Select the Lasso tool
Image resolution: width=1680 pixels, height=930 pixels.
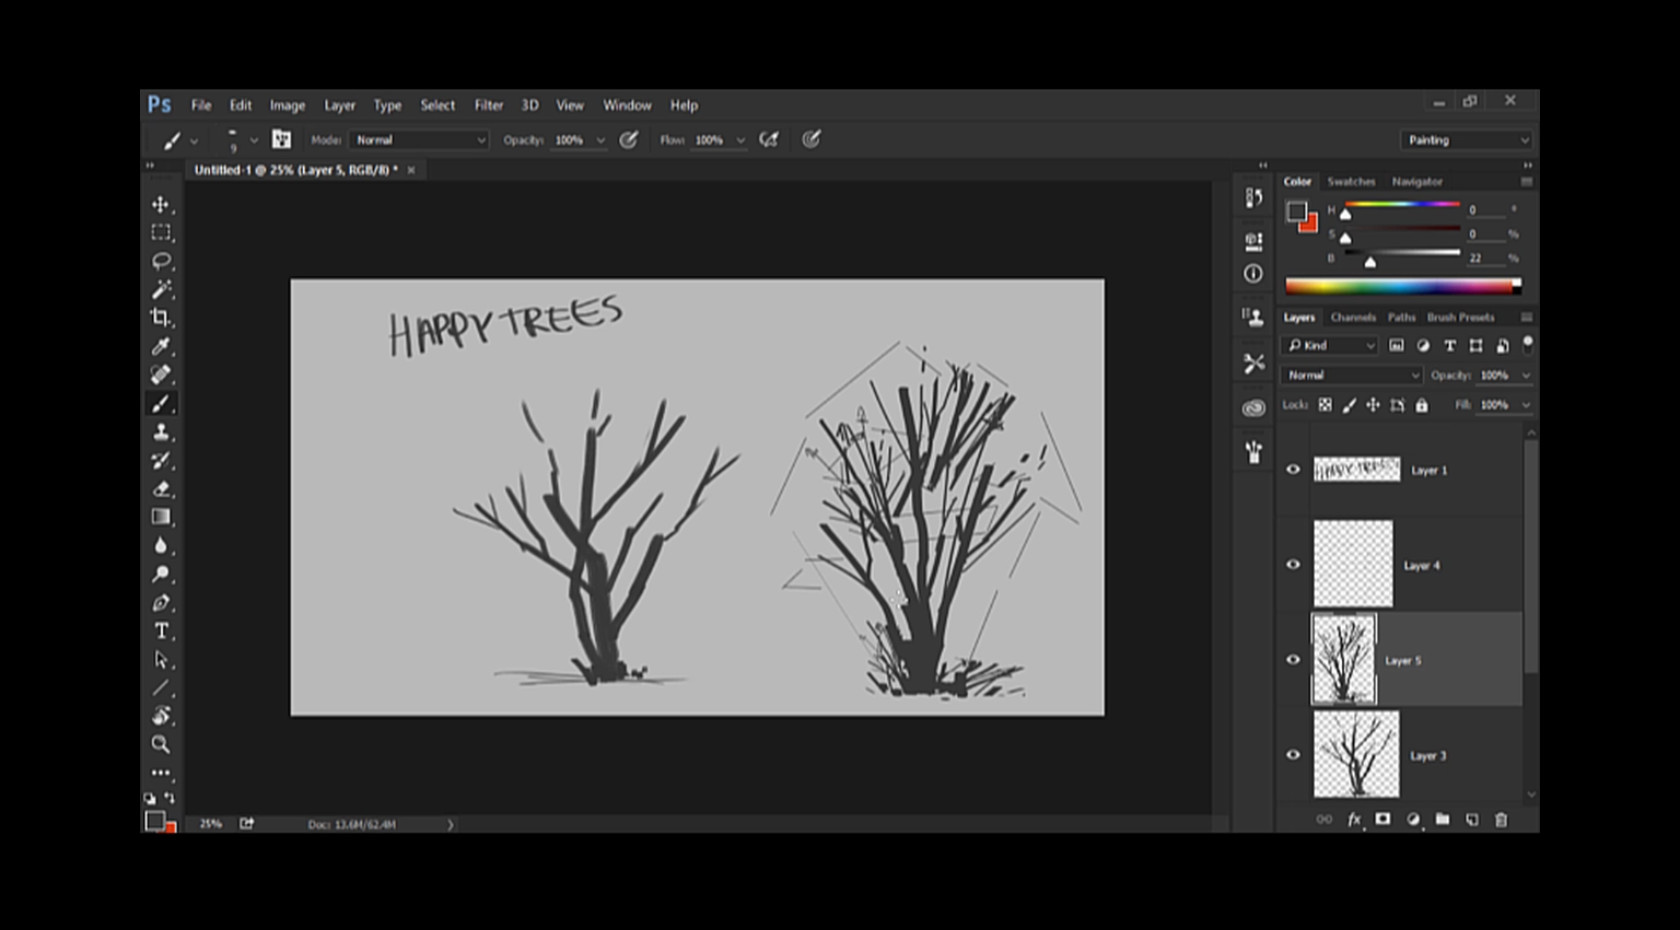160,261
